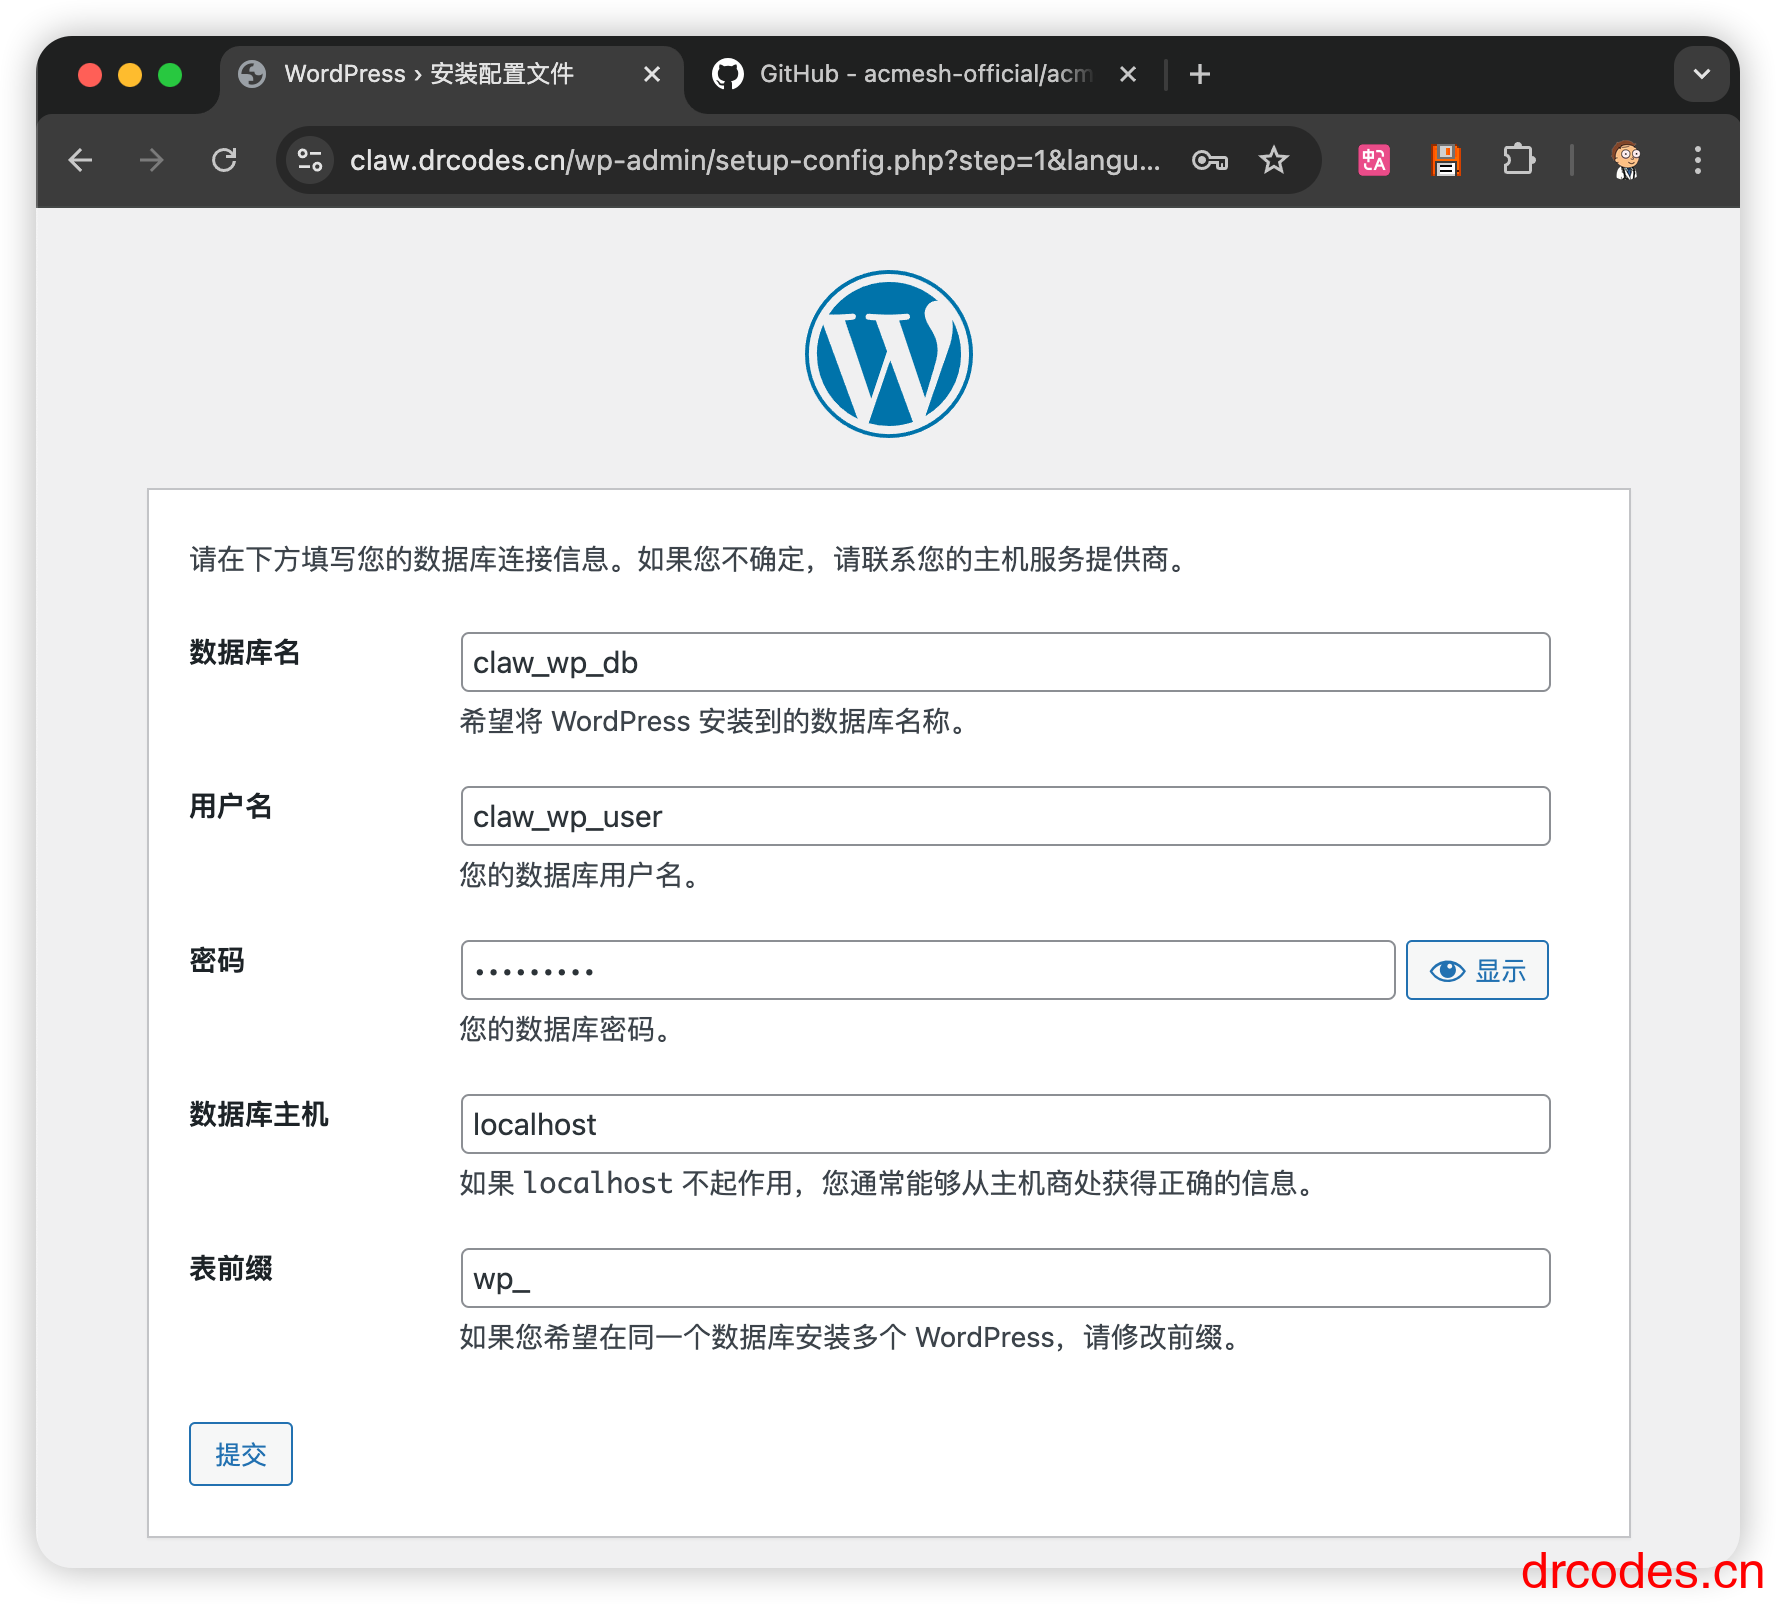Open the saved passwords key icon
The width and height of the screenshot is (1776, 1604).
[x=1210, y=160]
